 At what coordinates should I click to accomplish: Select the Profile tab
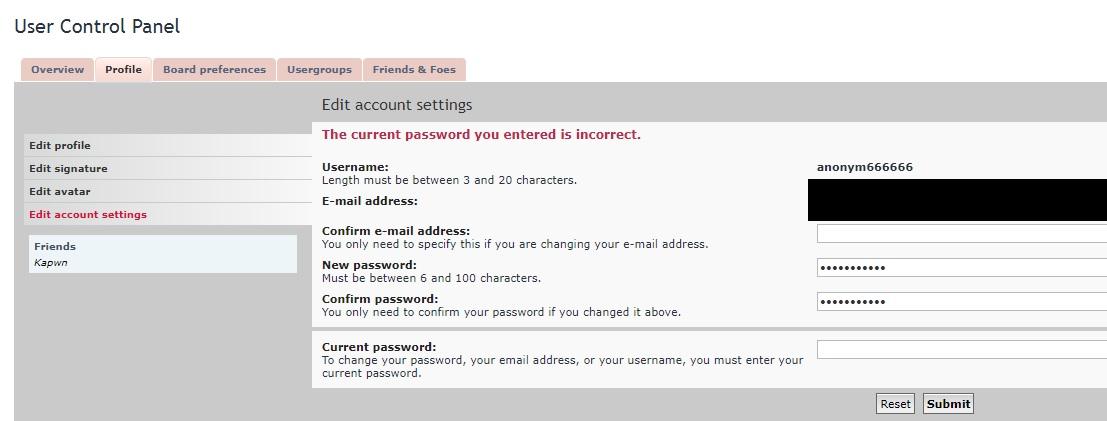coord(123,70)
